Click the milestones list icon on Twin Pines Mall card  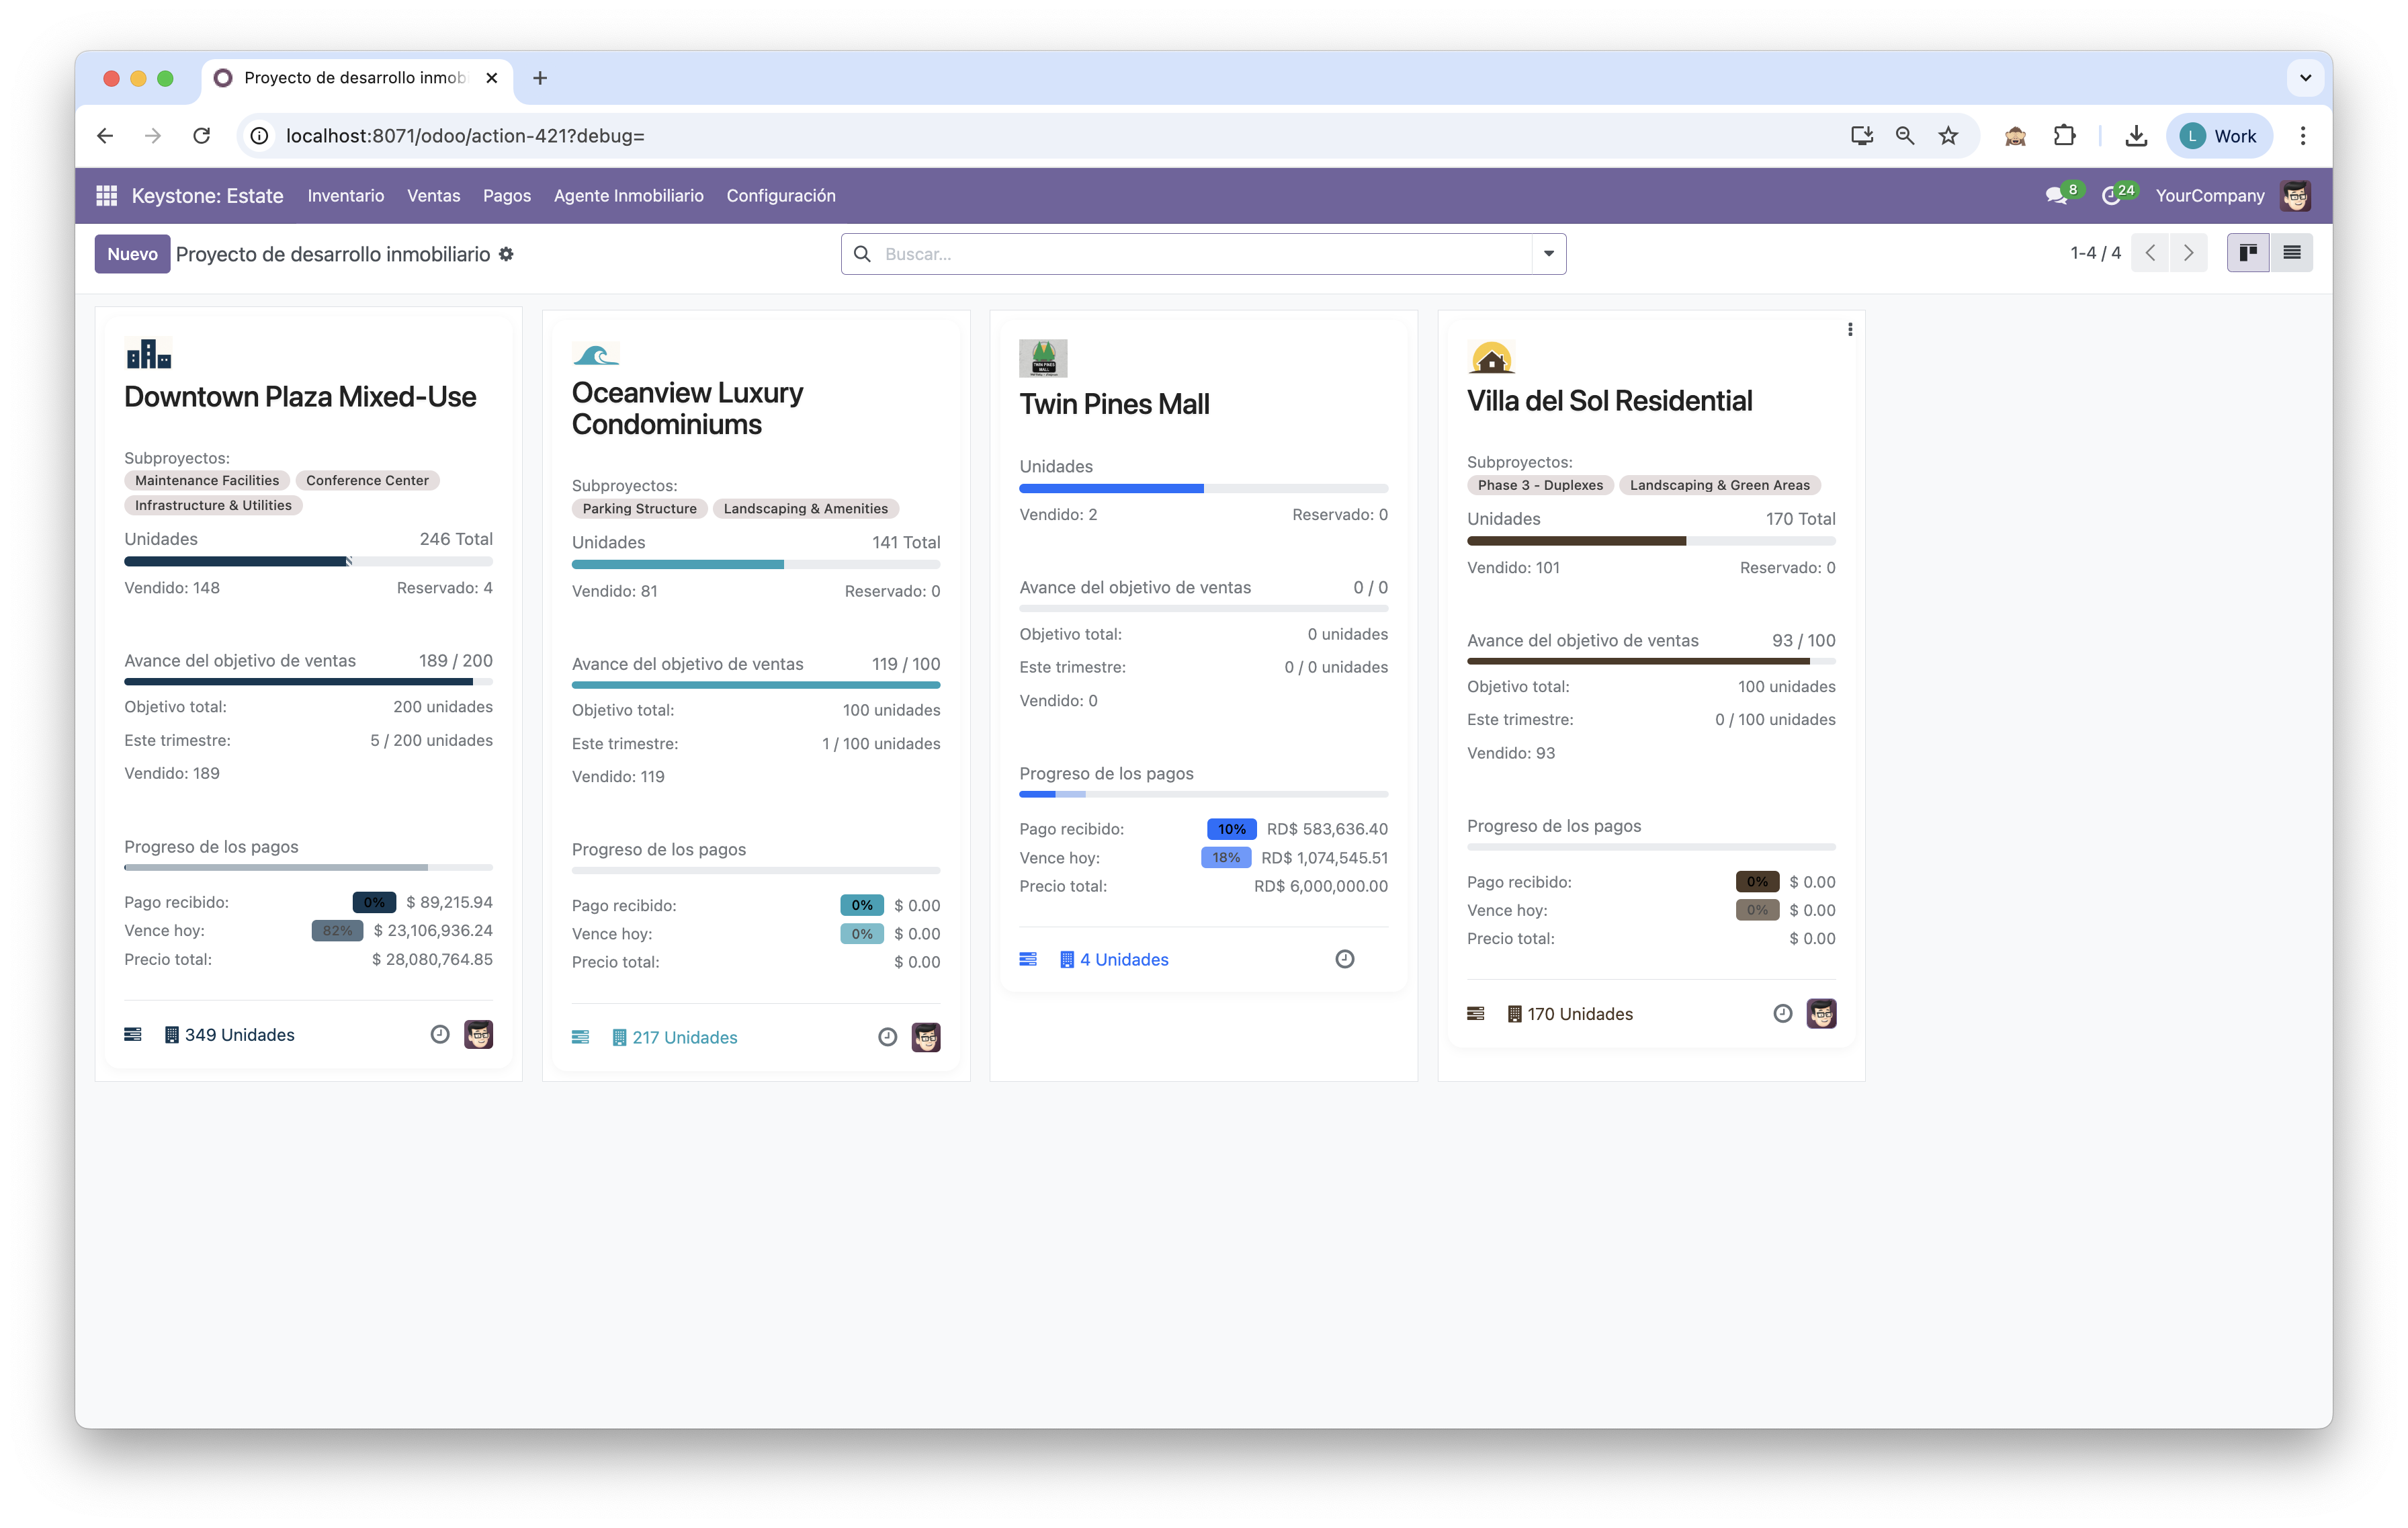[1028, 959]
